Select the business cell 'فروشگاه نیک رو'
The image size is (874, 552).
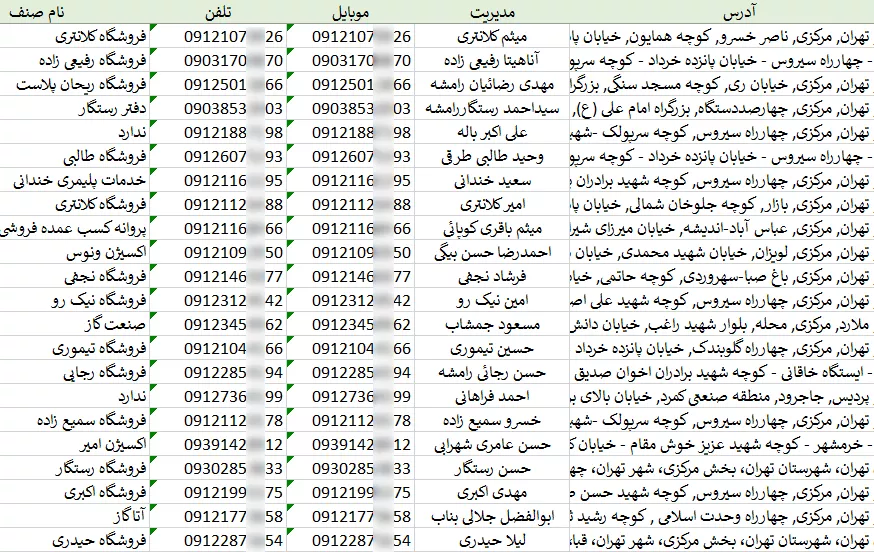pyautogui.click(x=75, y=300)
